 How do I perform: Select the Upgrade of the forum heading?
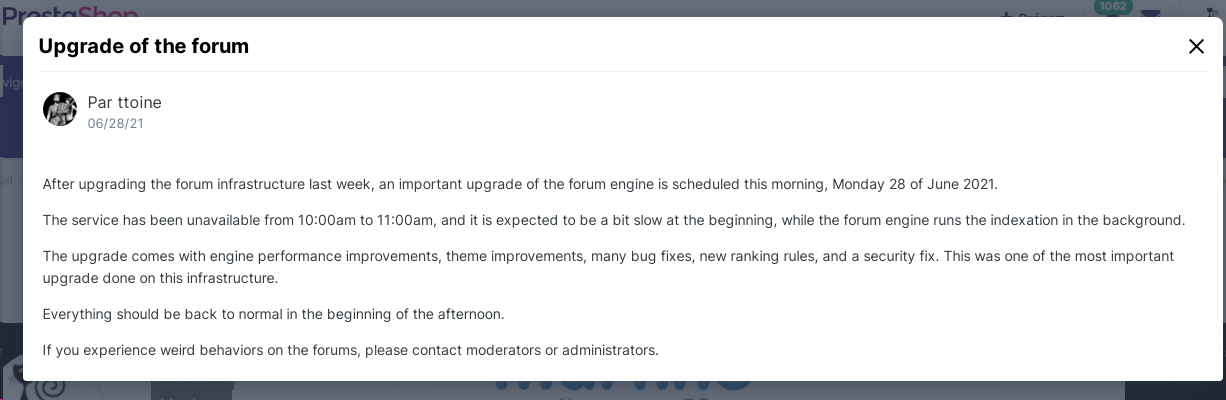click(x=144, y=46)
